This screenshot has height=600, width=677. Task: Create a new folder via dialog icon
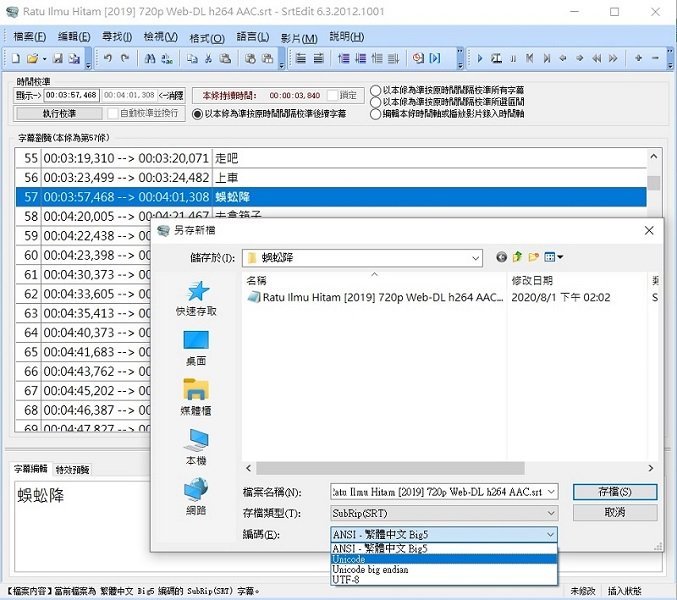pos(534,257)
